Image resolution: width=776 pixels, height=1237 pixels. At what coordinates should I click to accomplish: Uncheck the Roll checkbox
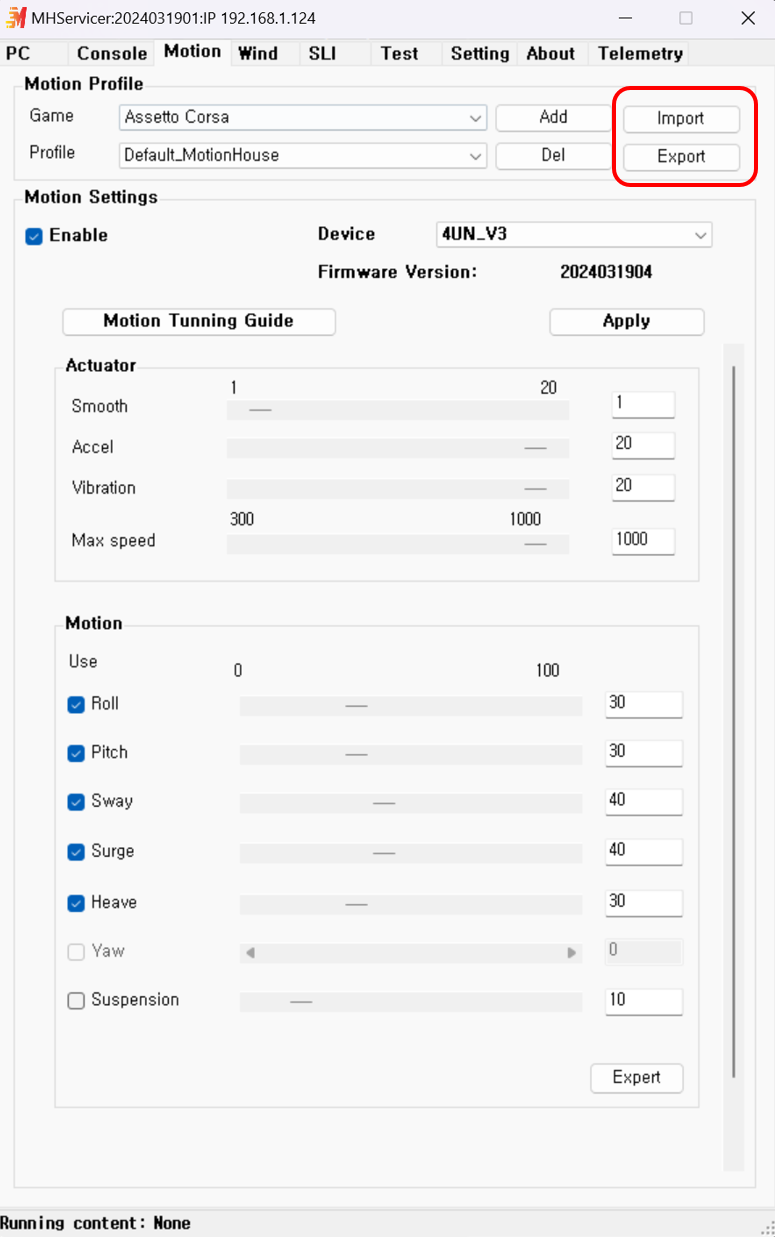(76, 705)
